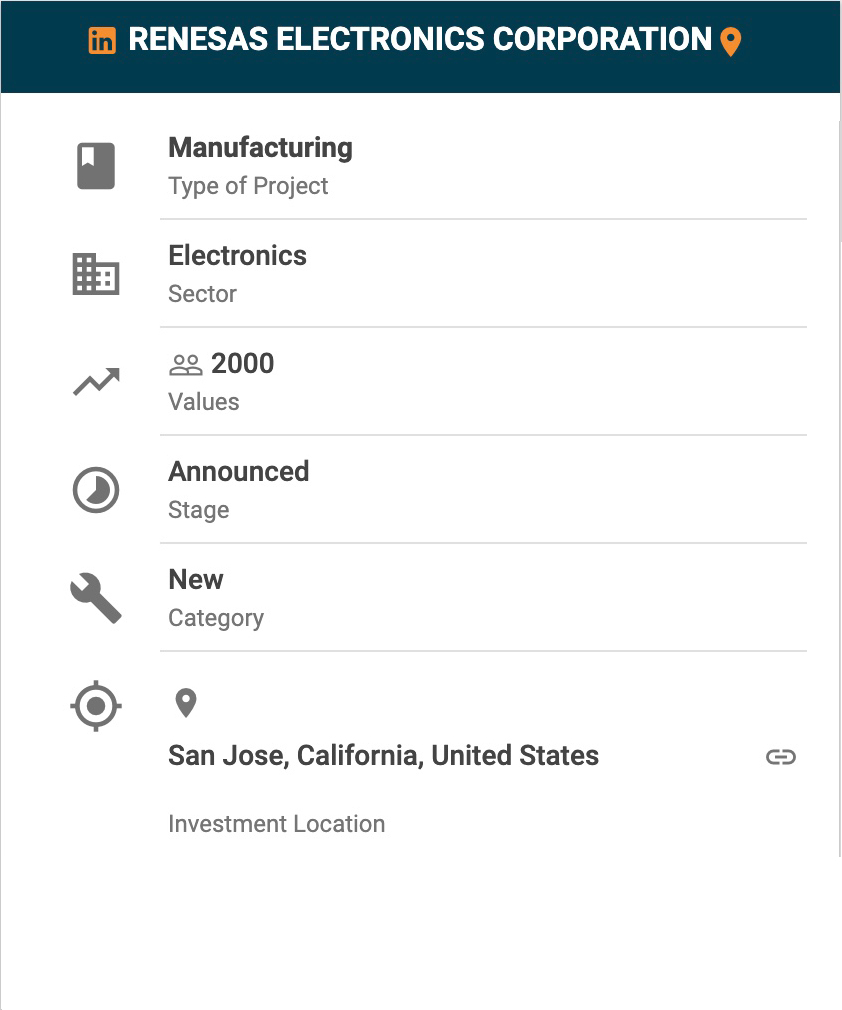This screenshot has height=1010, width=842.
Task: Click the Type of Project label
Action: tap(248, 186)
